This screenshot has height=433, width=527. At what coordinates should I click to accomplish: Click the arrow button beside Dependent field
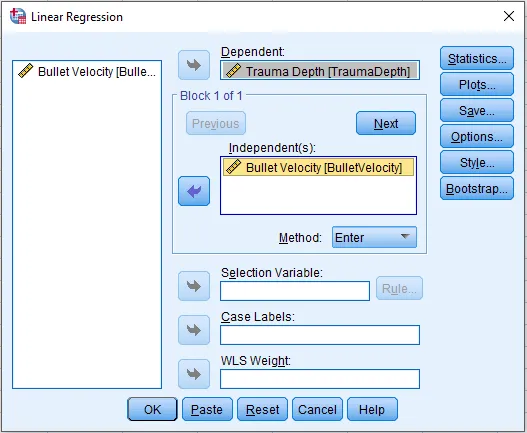(x=194, y=65)
